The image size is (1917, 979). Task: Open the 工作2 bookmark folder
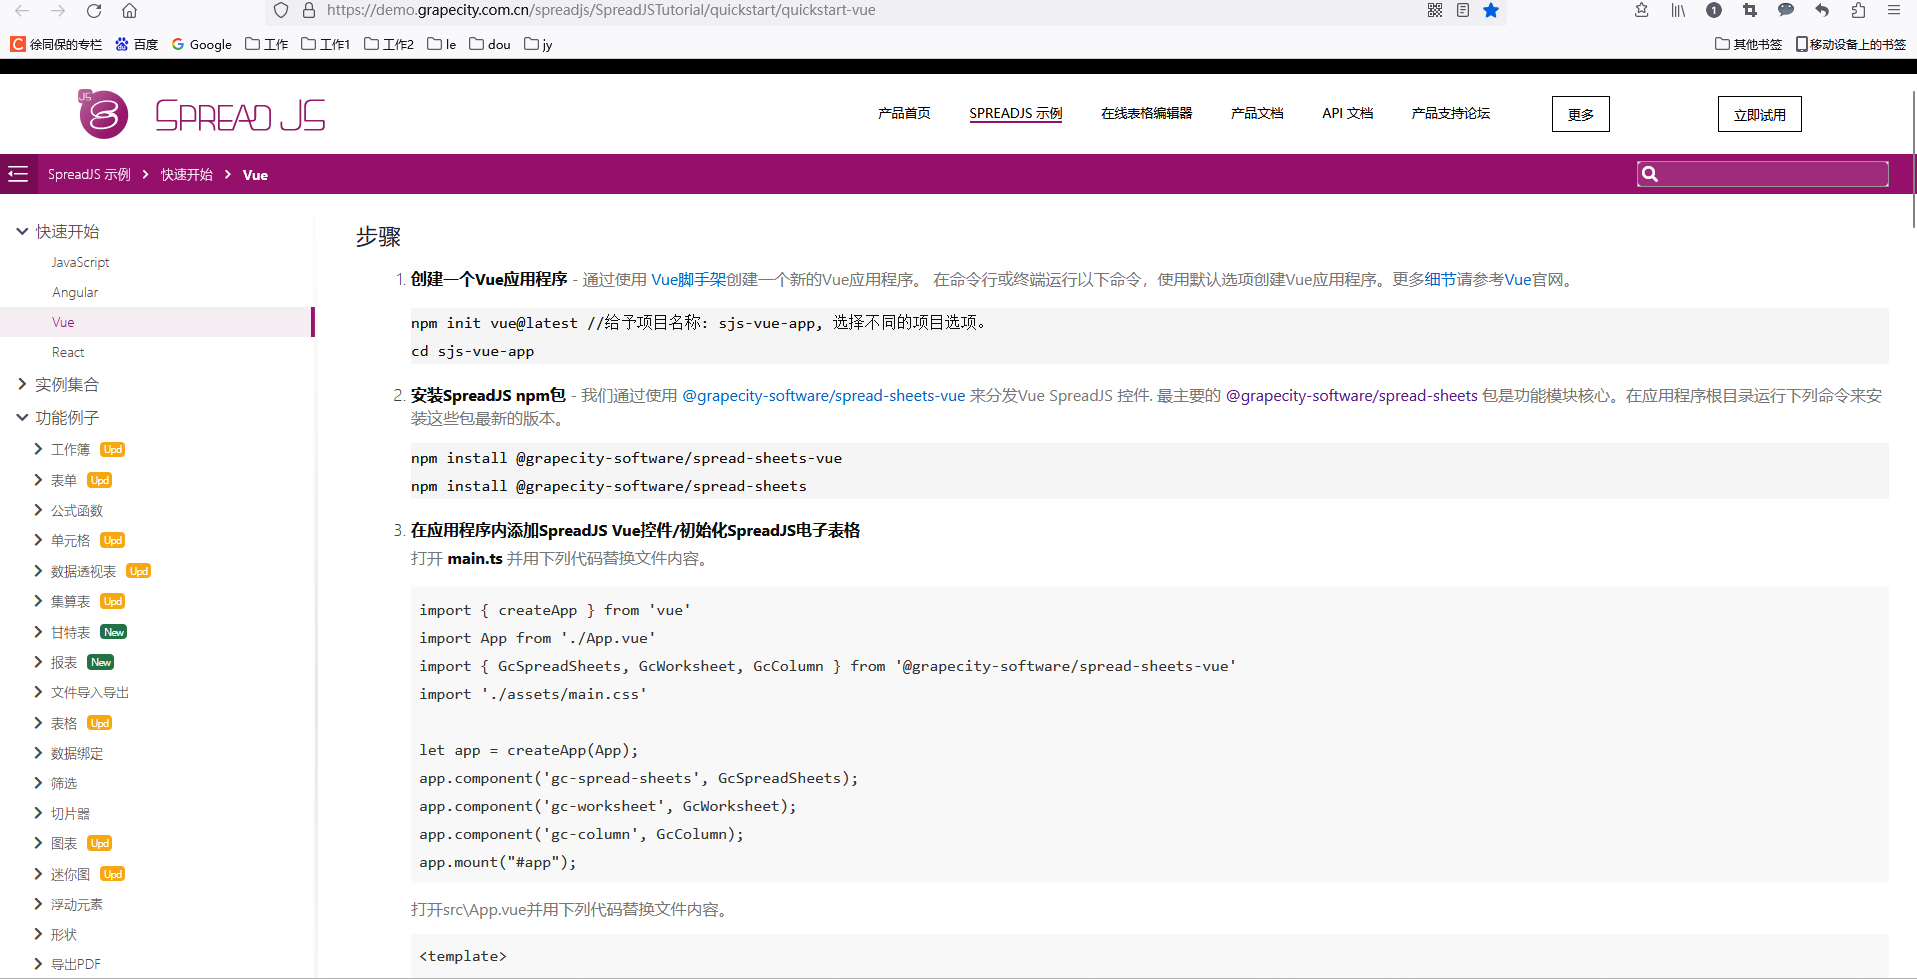(x=389, y=44)
